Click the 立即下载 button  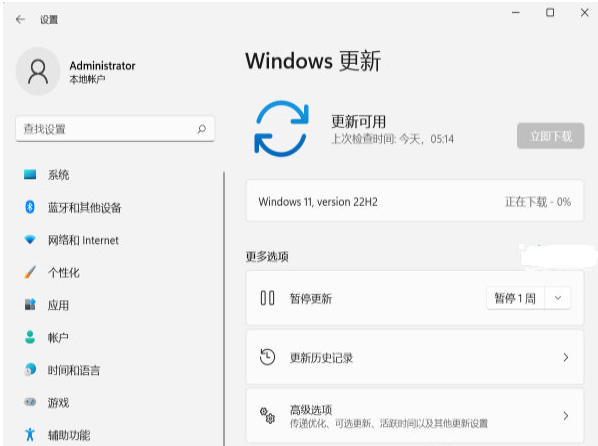[550, 136]
